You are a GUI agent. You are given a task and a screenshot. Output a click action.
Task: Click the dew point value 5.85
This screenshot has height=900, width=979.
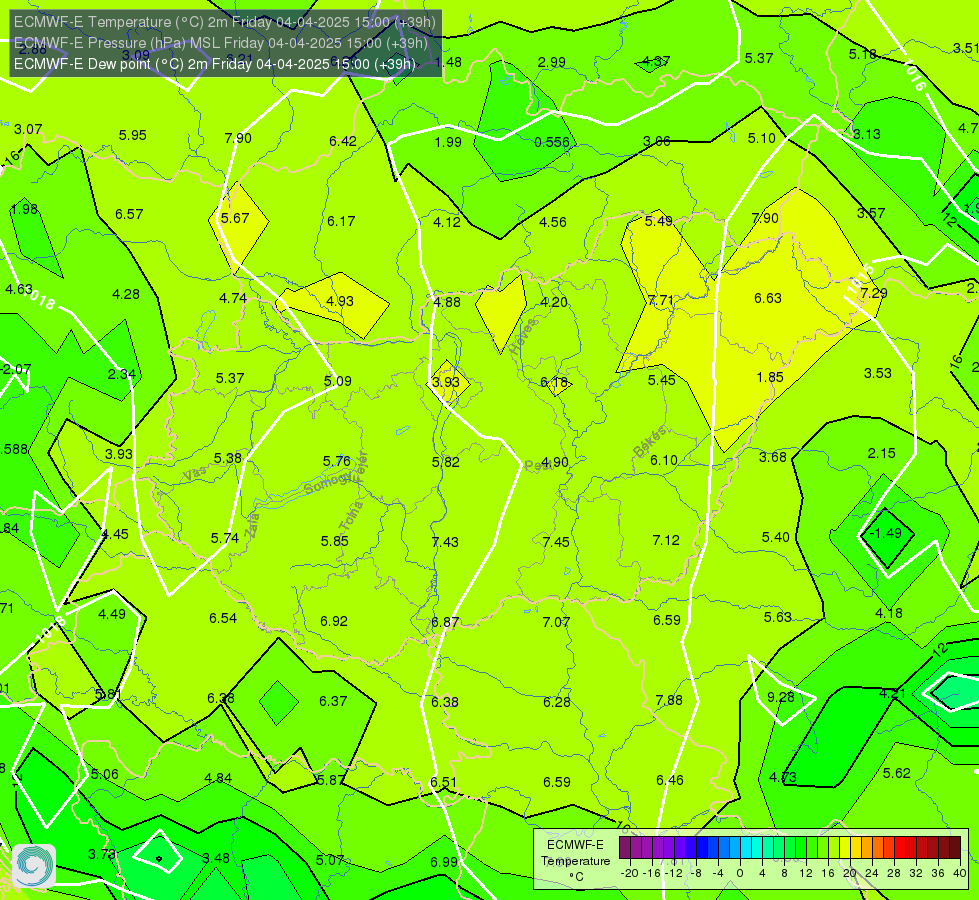point(335,541)
